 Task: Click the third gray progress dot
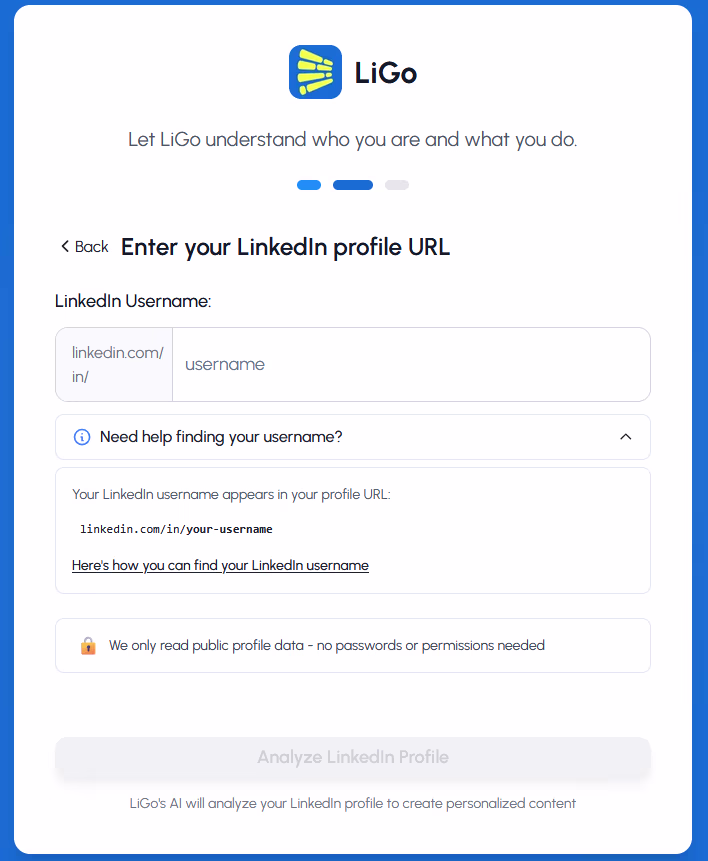click(x=396, y=184)
